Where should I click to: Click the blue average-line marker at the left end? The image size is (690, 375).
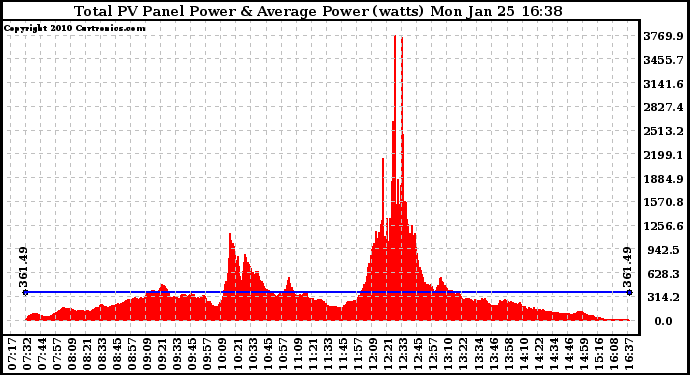(x=26, y=292)
